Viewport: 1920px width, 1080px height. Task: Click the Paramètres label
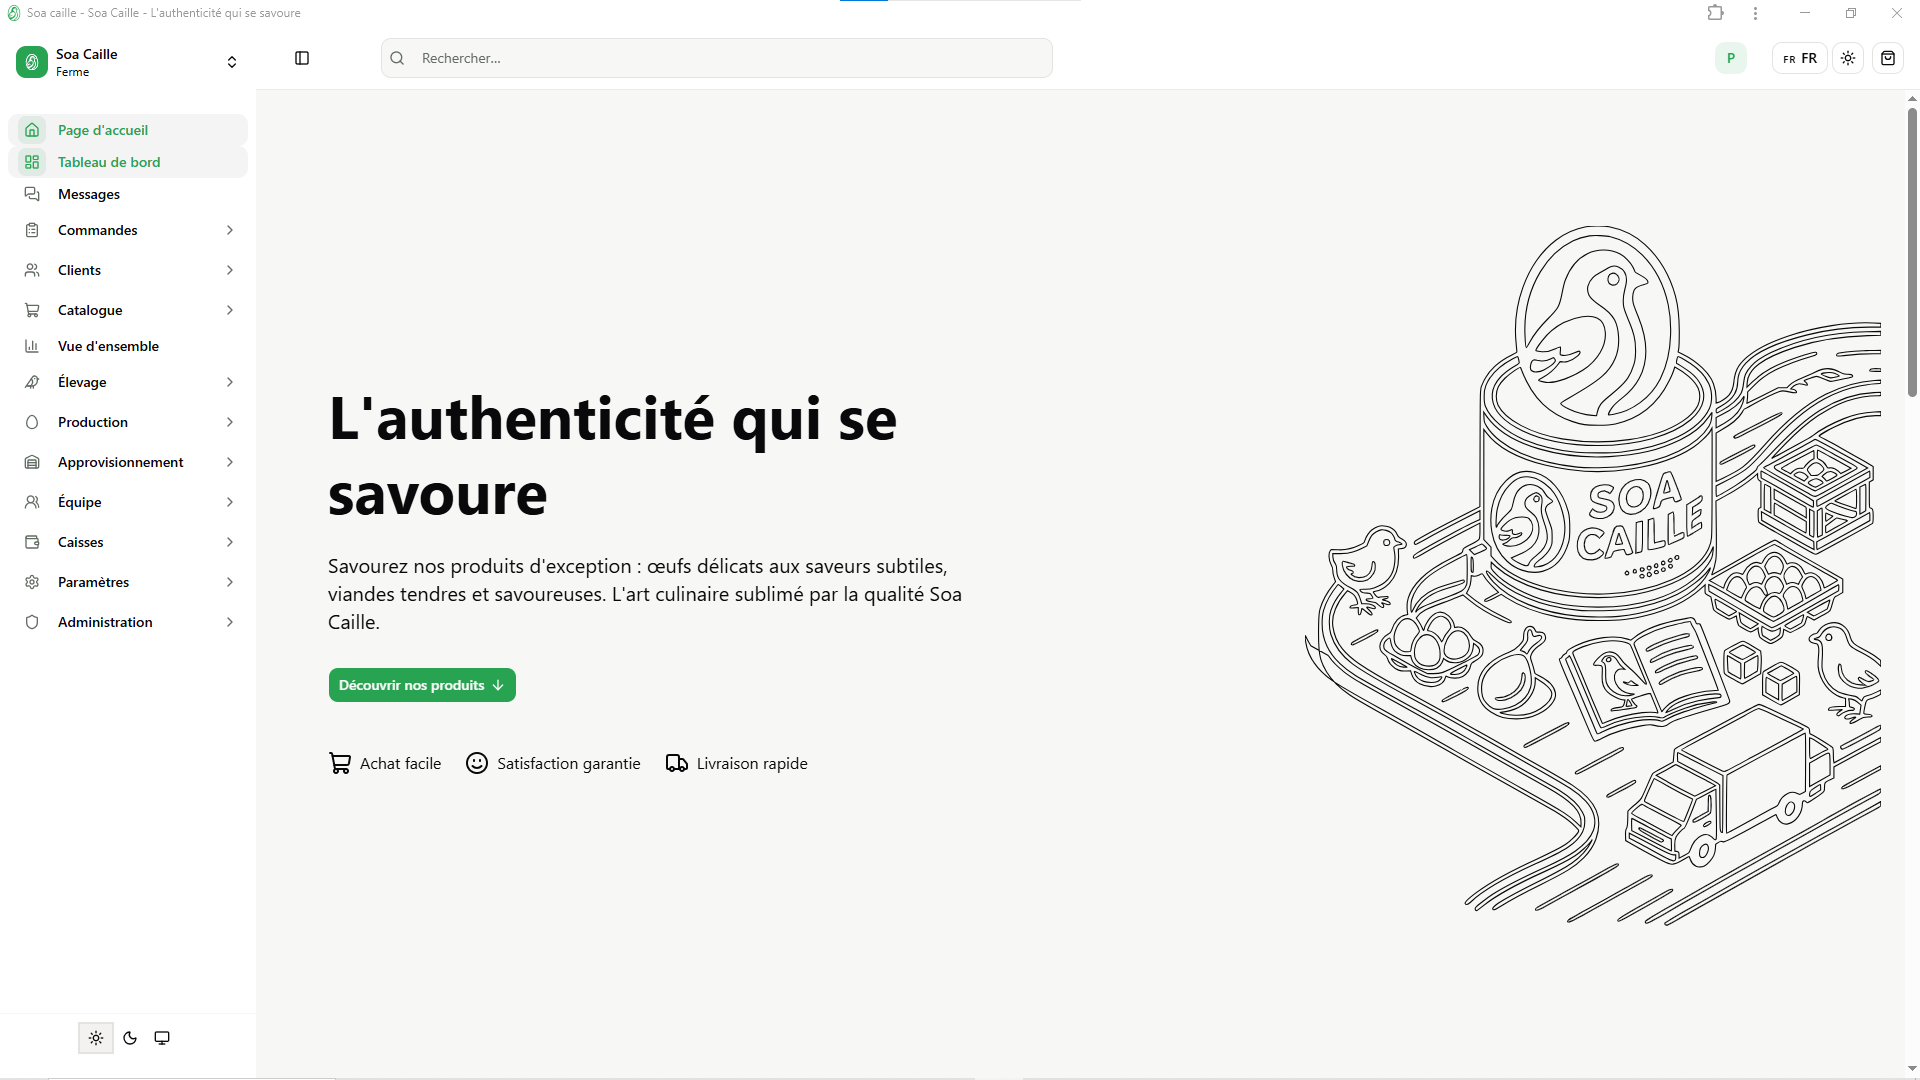[93, 582]
